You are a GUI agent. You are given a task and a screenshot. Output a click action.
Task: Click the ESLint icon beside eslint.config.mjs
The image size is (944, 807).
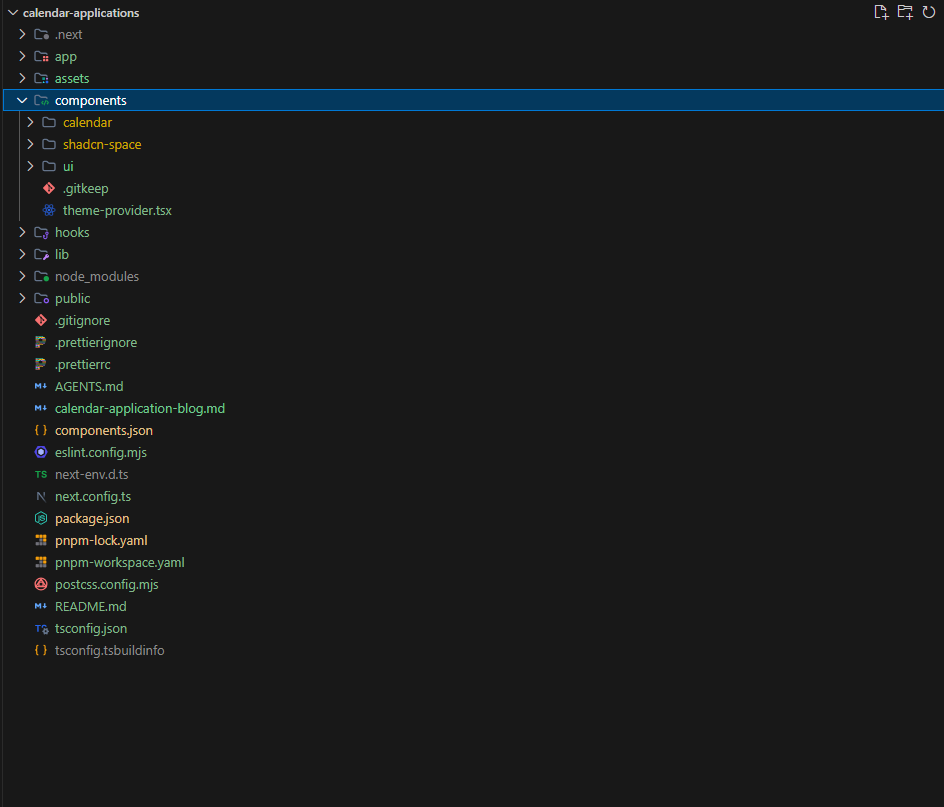coord(41,452)
